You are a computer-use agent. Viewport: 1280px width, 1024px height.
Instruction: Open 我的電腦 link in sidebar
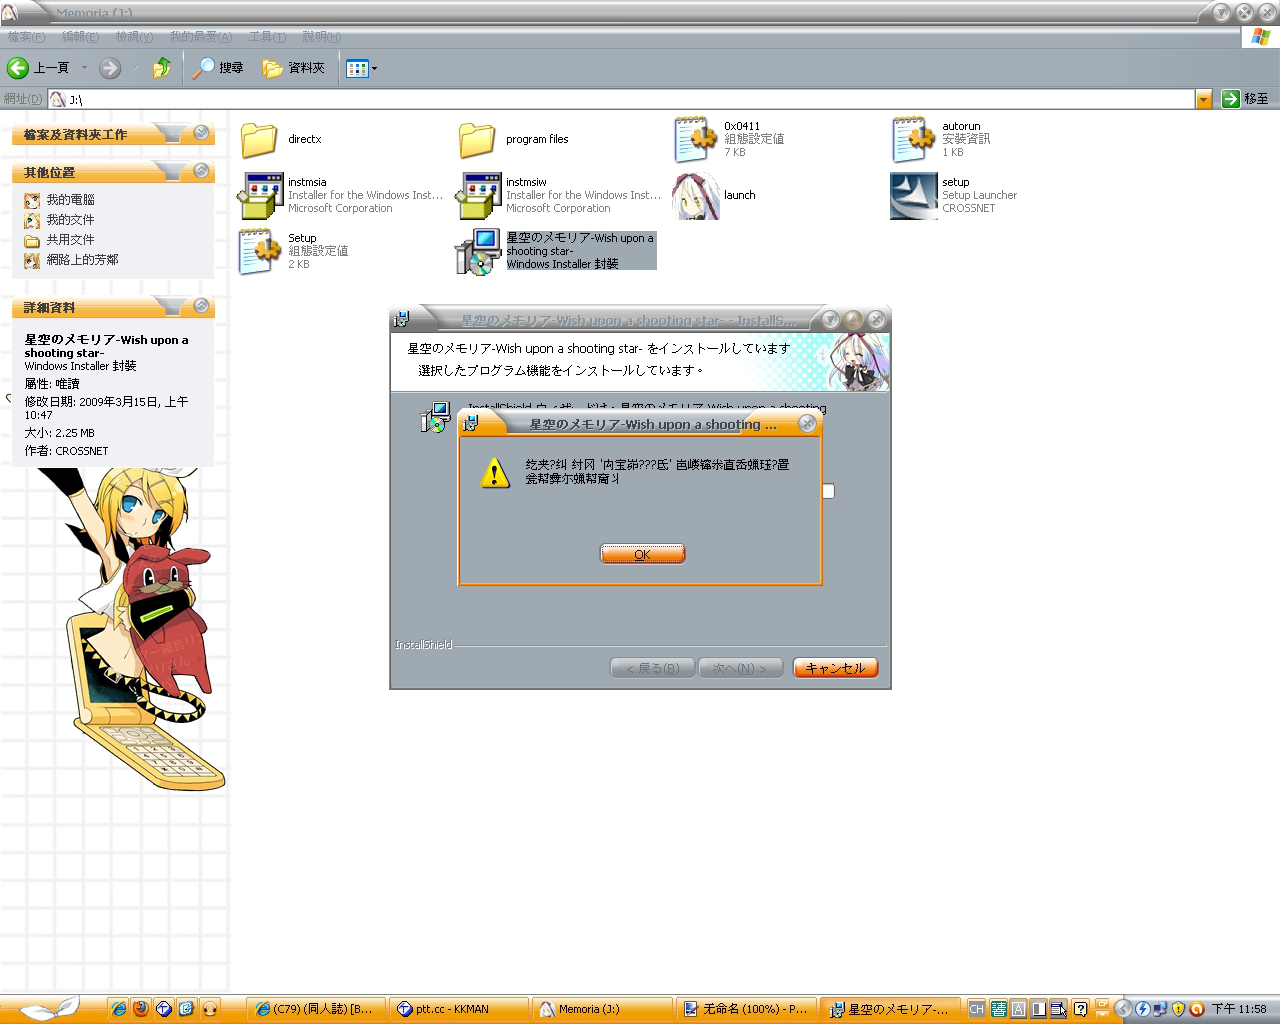pos(70,200)
